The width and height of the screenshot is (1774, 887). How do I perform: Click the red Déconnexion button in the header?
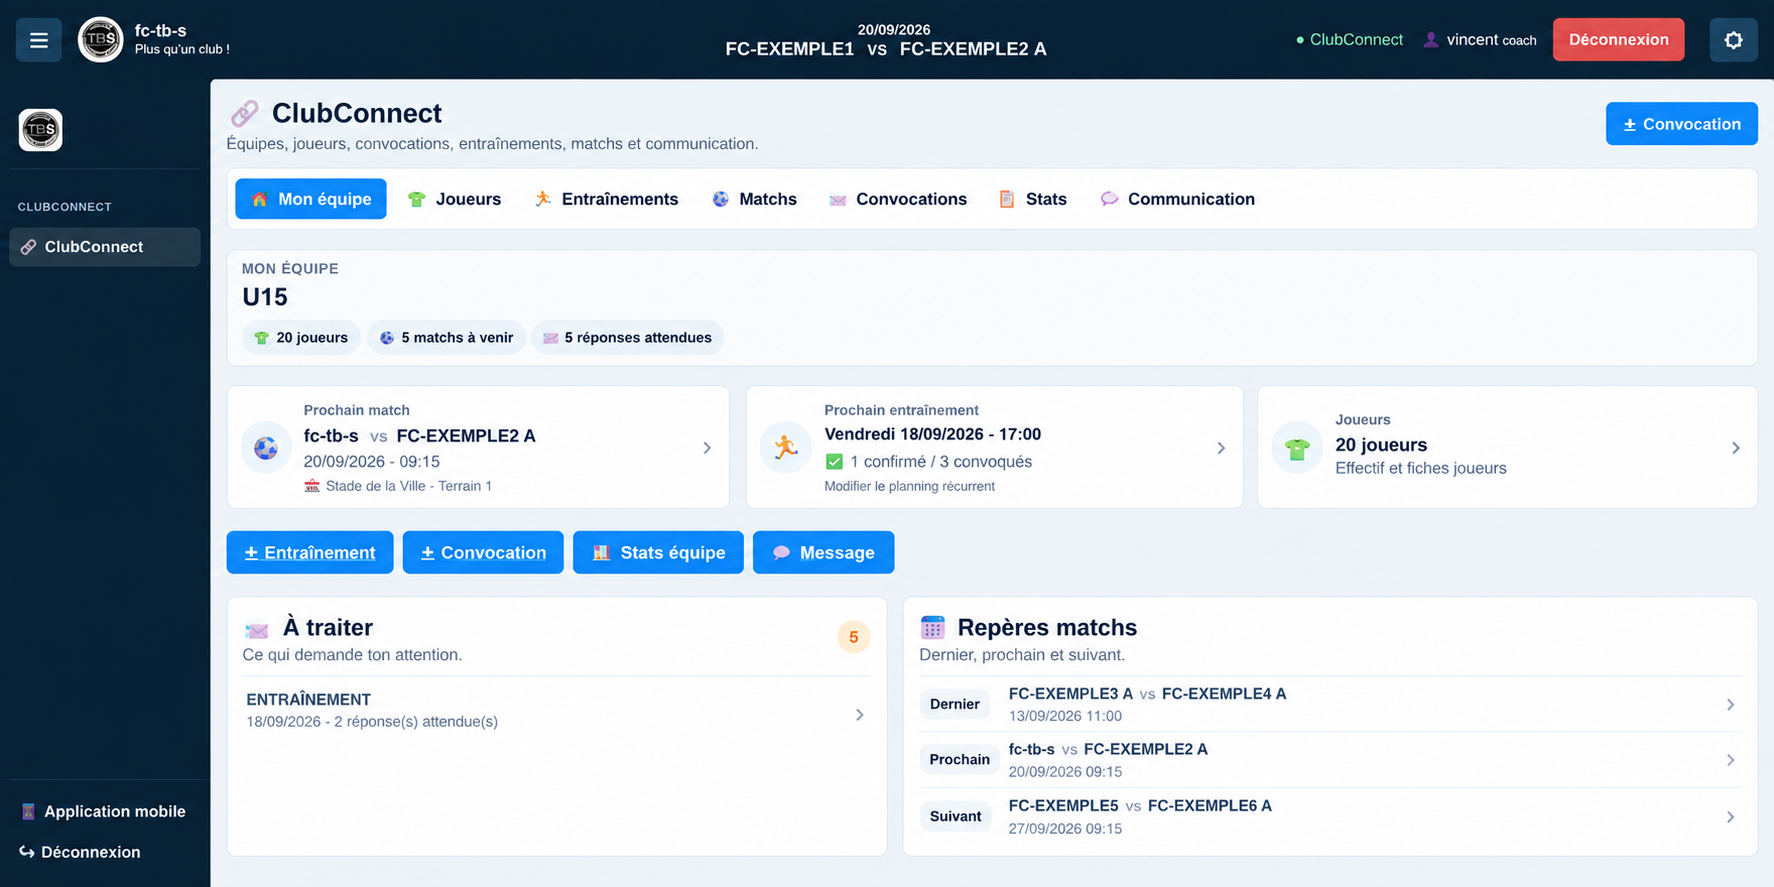(x=1618, y=40)
